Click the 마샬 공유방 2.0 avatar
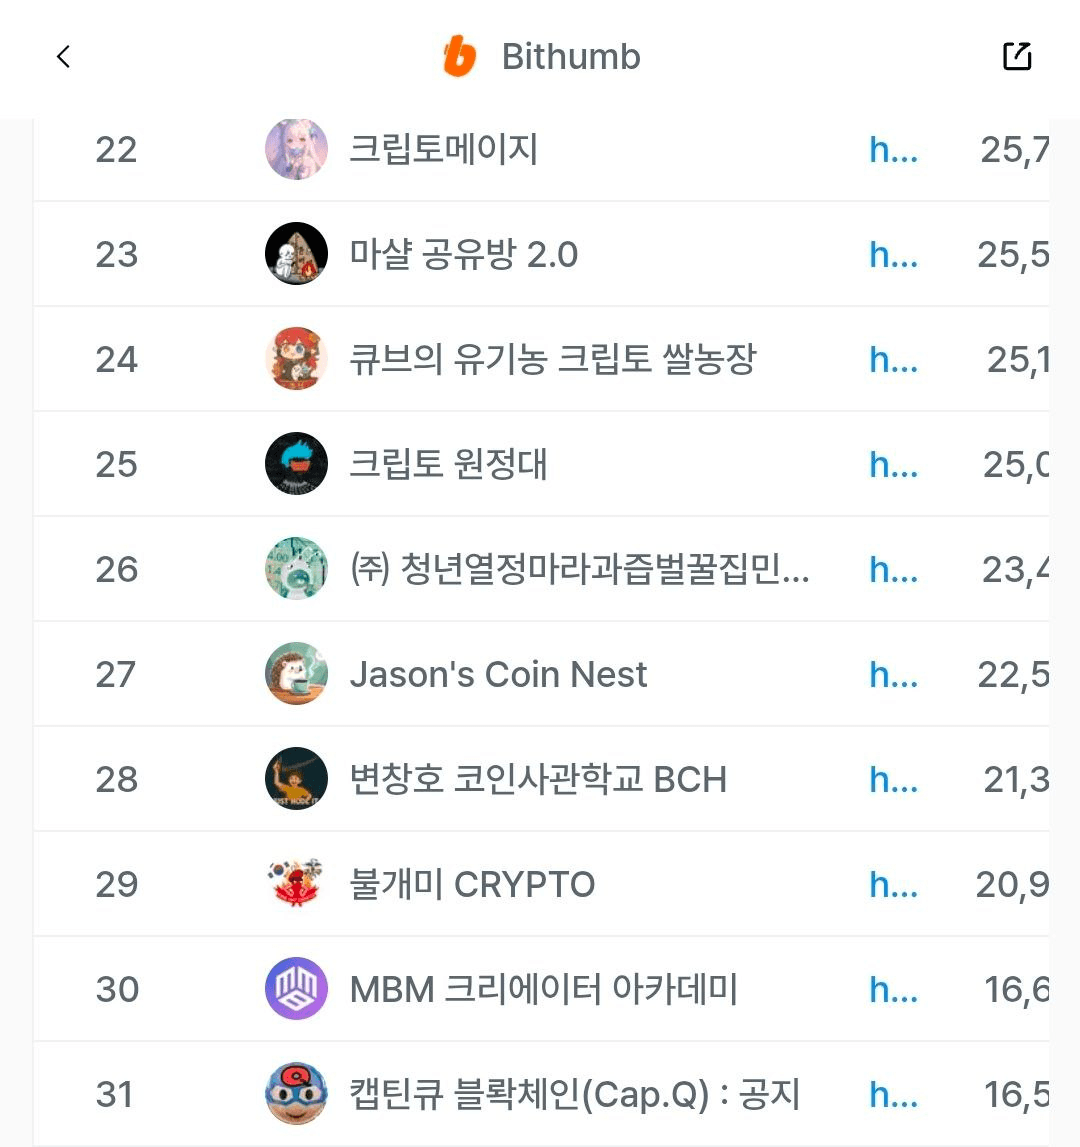The height and width of the screenshot is (1147, 1080). (296, 254)
